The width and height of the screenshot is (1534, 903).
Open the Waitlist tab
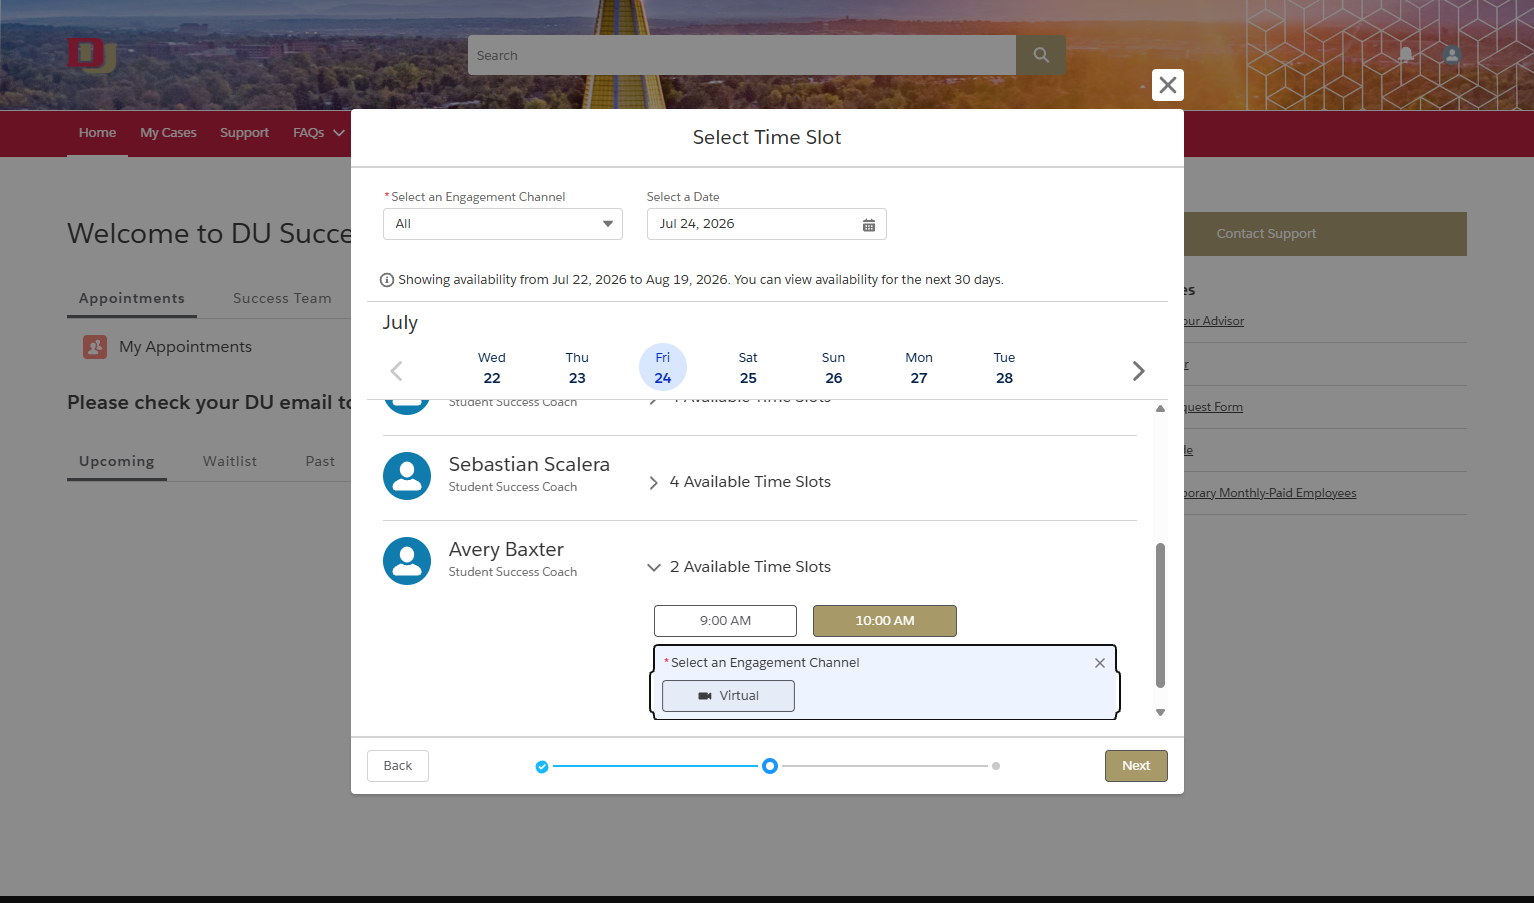point(230,462)
